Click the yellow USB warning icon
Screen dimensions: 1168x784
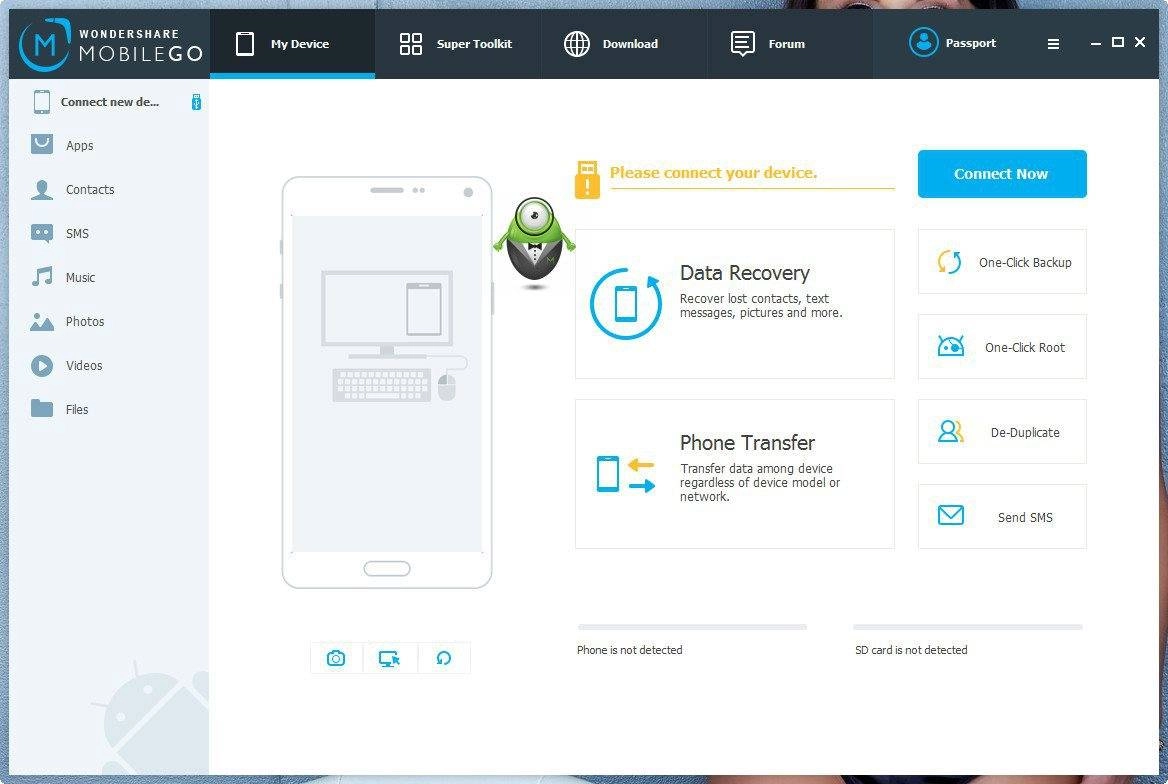coord(587,179)
